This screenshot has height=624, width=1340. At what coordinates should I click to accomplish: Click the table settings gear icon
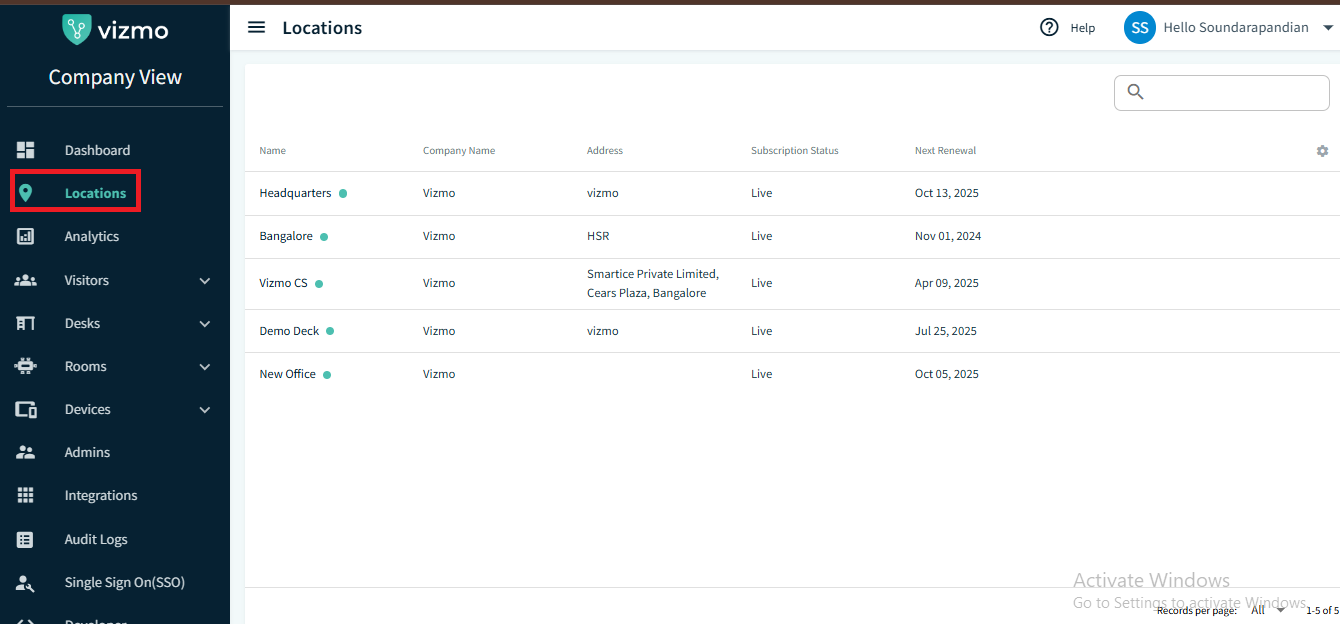pyautogui.click(x=1322, y=151)
